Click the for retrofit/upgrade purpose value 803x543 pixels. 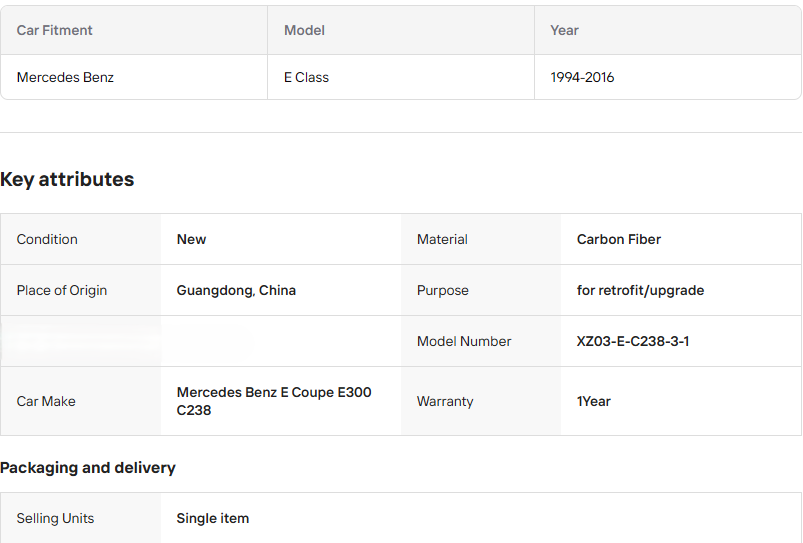[x=640, y=290]
